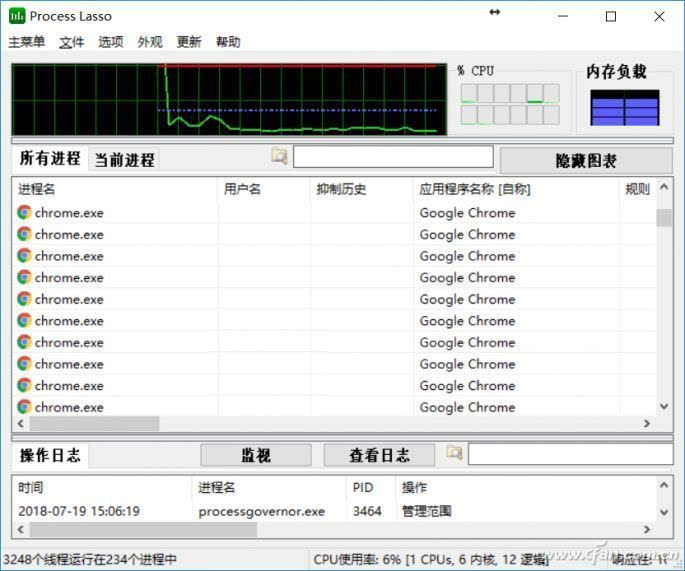Click the log list scroll up arrow

[664, 485]
